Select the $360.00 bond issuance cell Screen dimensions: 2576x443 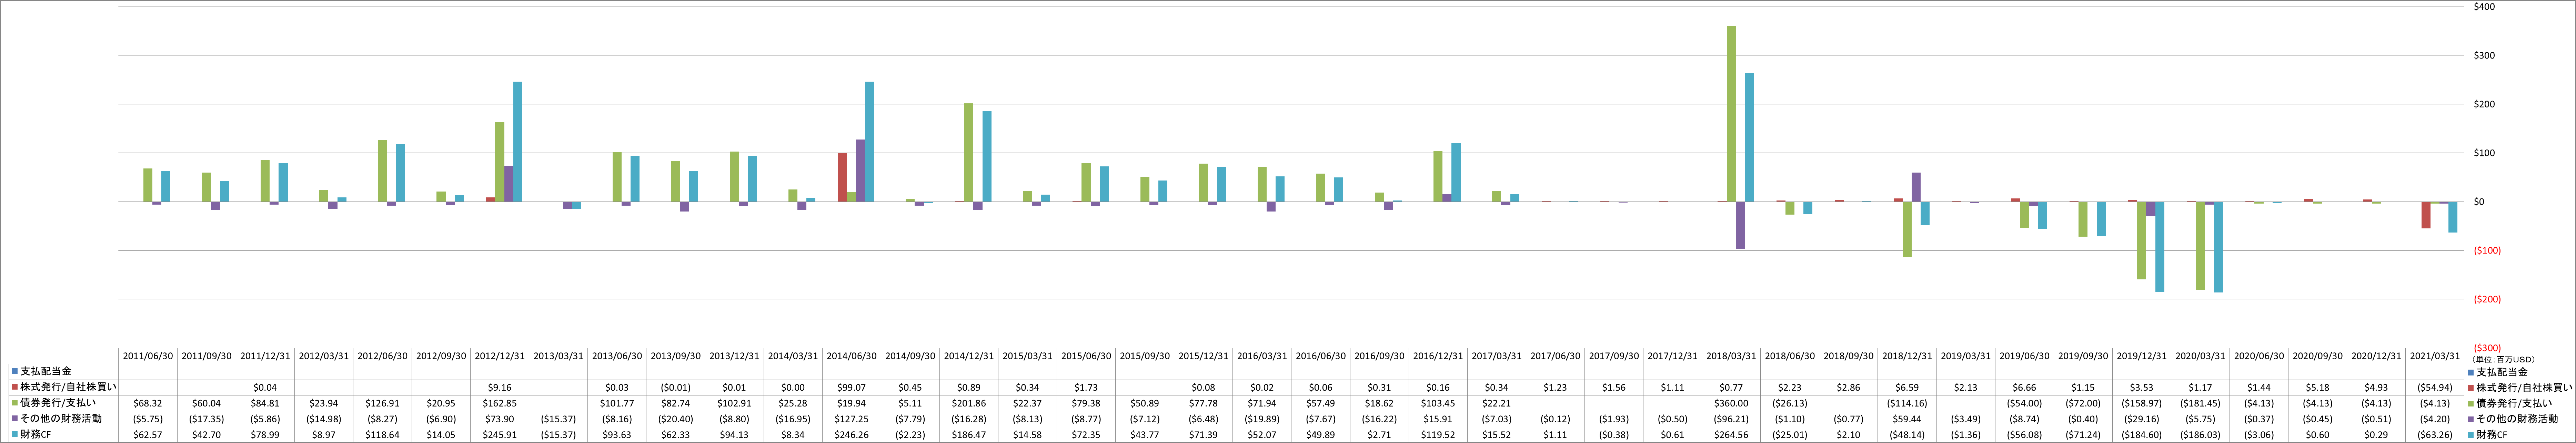[1731, 403]
